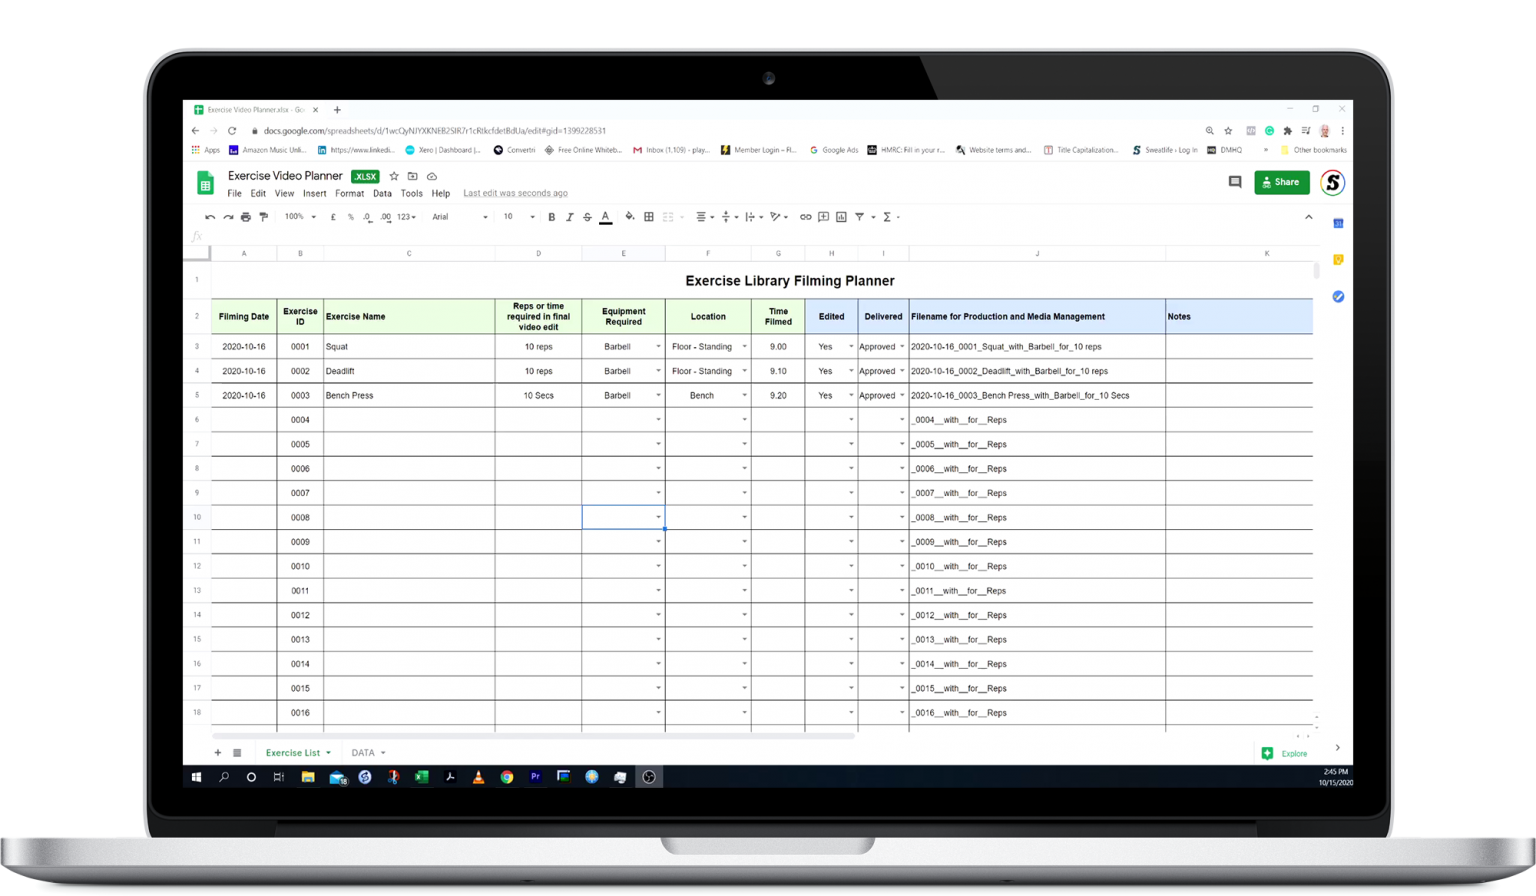The height and width of the screenshot is (896, 1536).
Task: Switch to the DATA sheet tab
Action: pyautogui.click(x=364, y=752)
